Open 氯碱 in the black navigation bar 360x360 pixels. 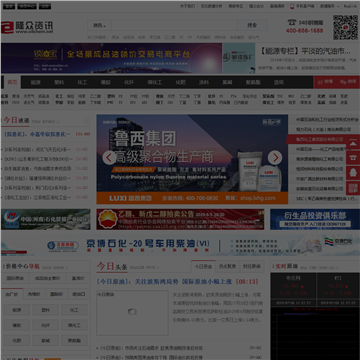coord(227,82)
